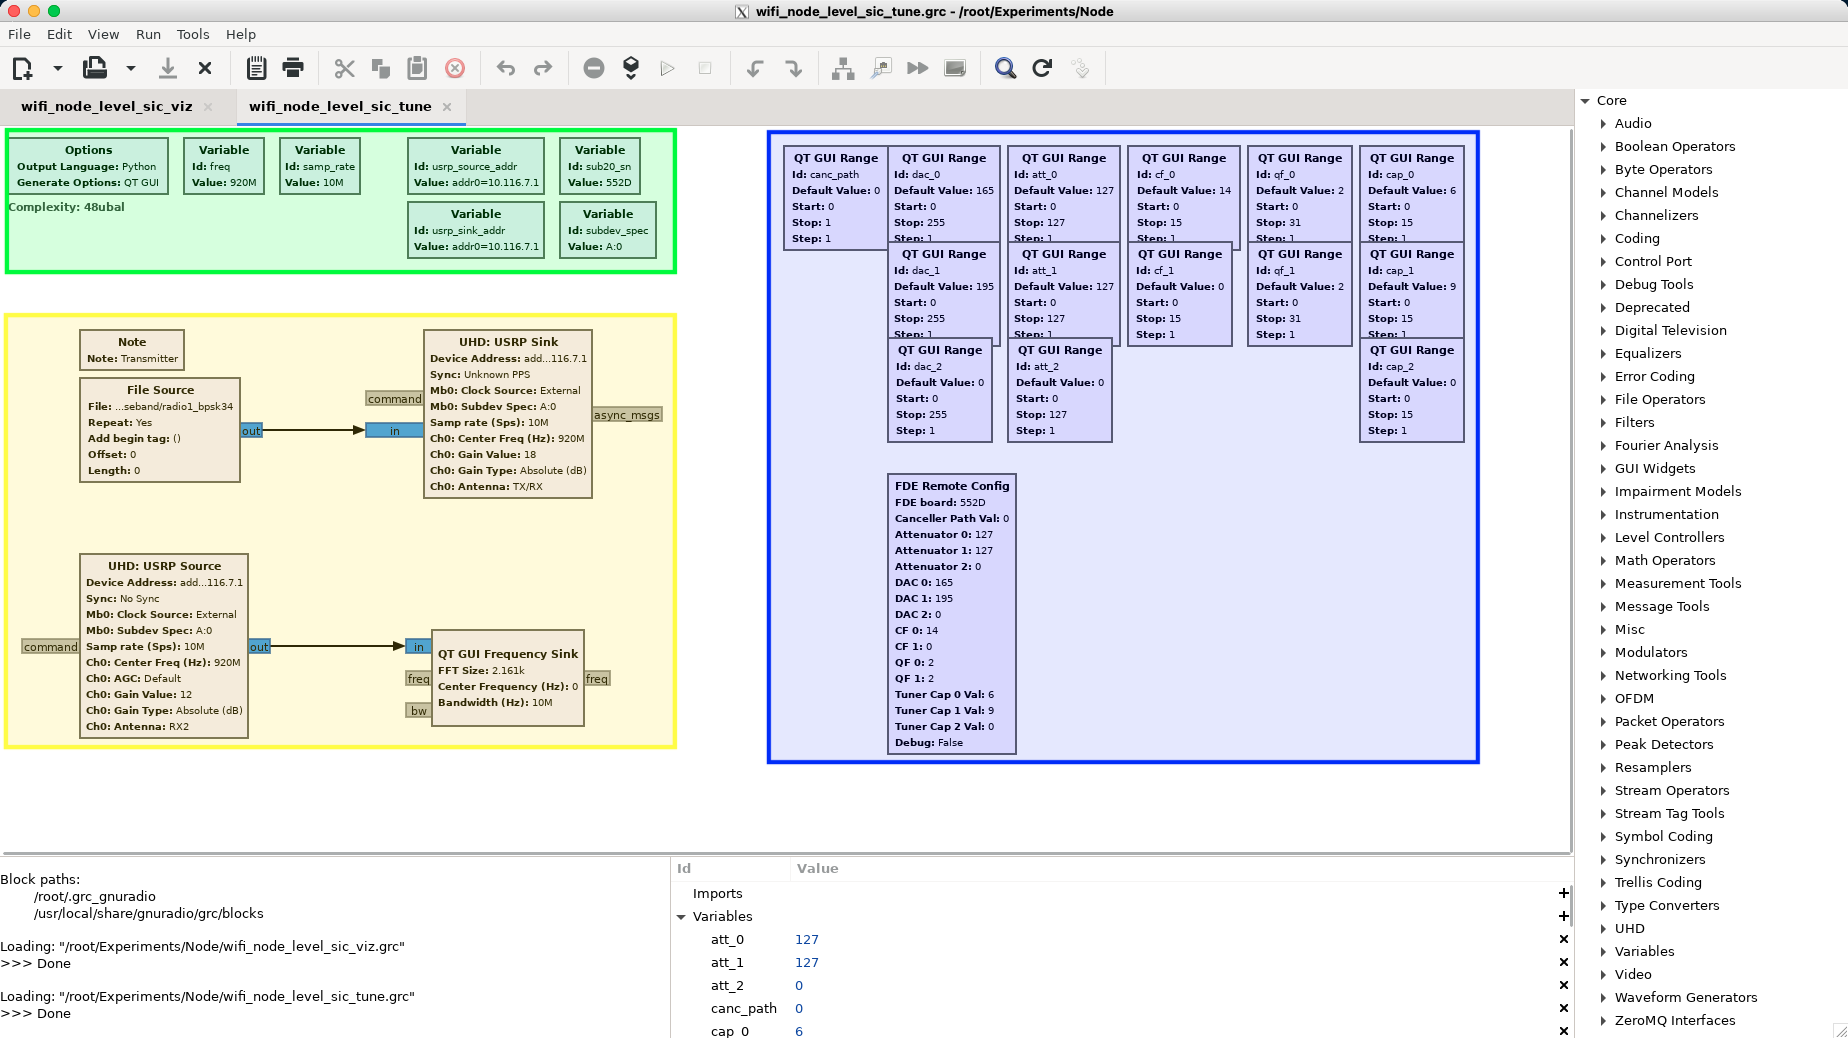Remove the att_0 variable
This screenshot has width=1848, height=1038.
1563,940
